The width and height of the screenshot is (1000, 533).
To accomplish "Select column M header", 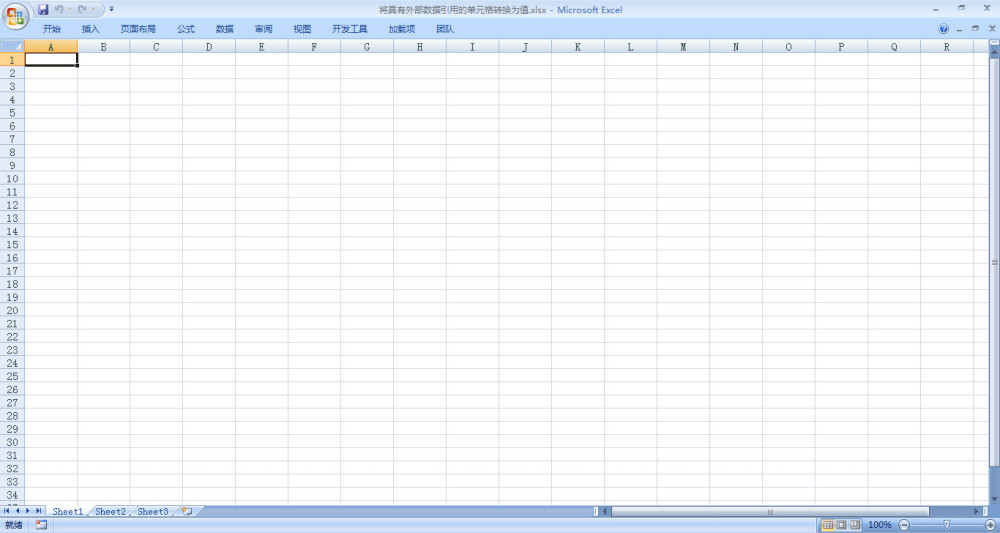I will [683, 47].
